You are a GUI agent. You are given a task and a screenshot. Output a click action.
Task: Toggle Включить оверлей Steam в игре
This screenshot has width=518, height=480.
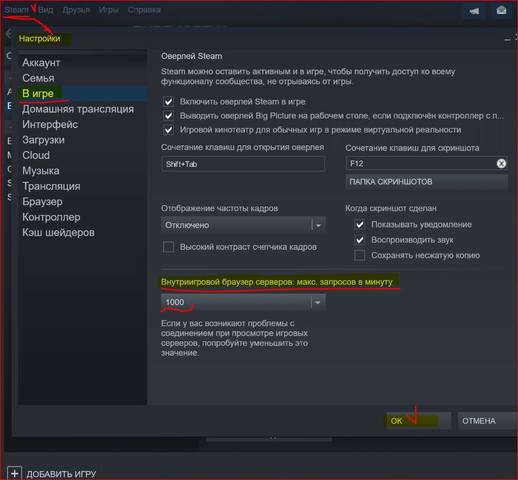pyautogui.click(x=168, y=102)
